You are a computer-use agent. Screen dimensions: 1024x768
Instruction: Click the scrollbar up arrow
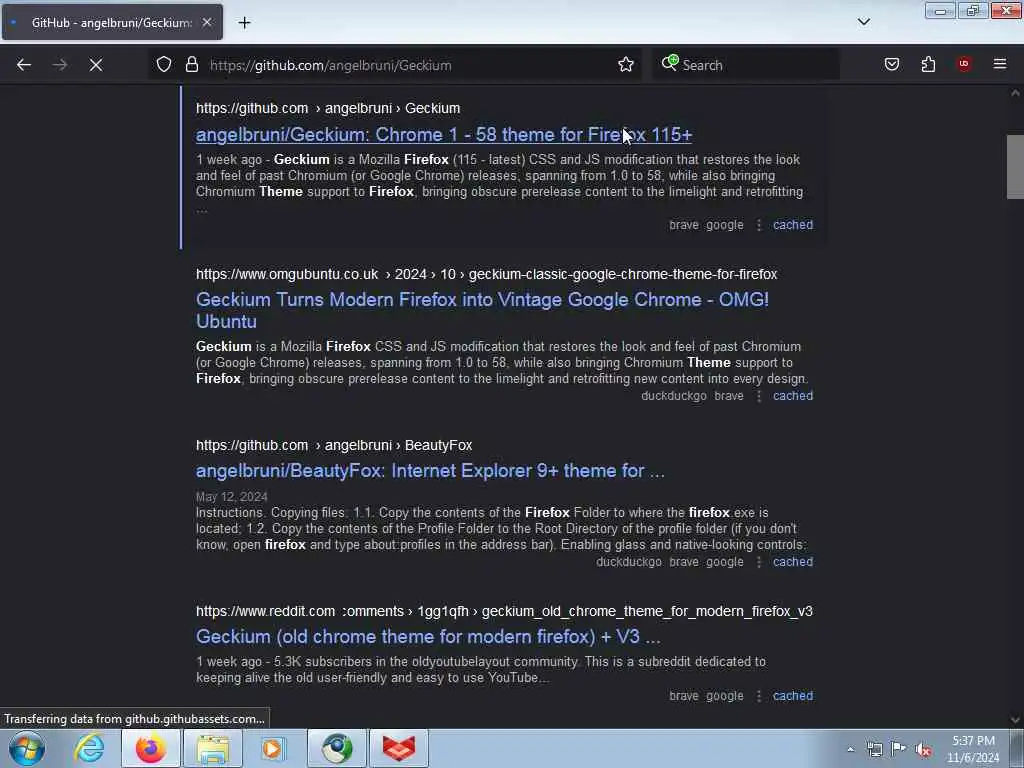[x=1015, y=93]
